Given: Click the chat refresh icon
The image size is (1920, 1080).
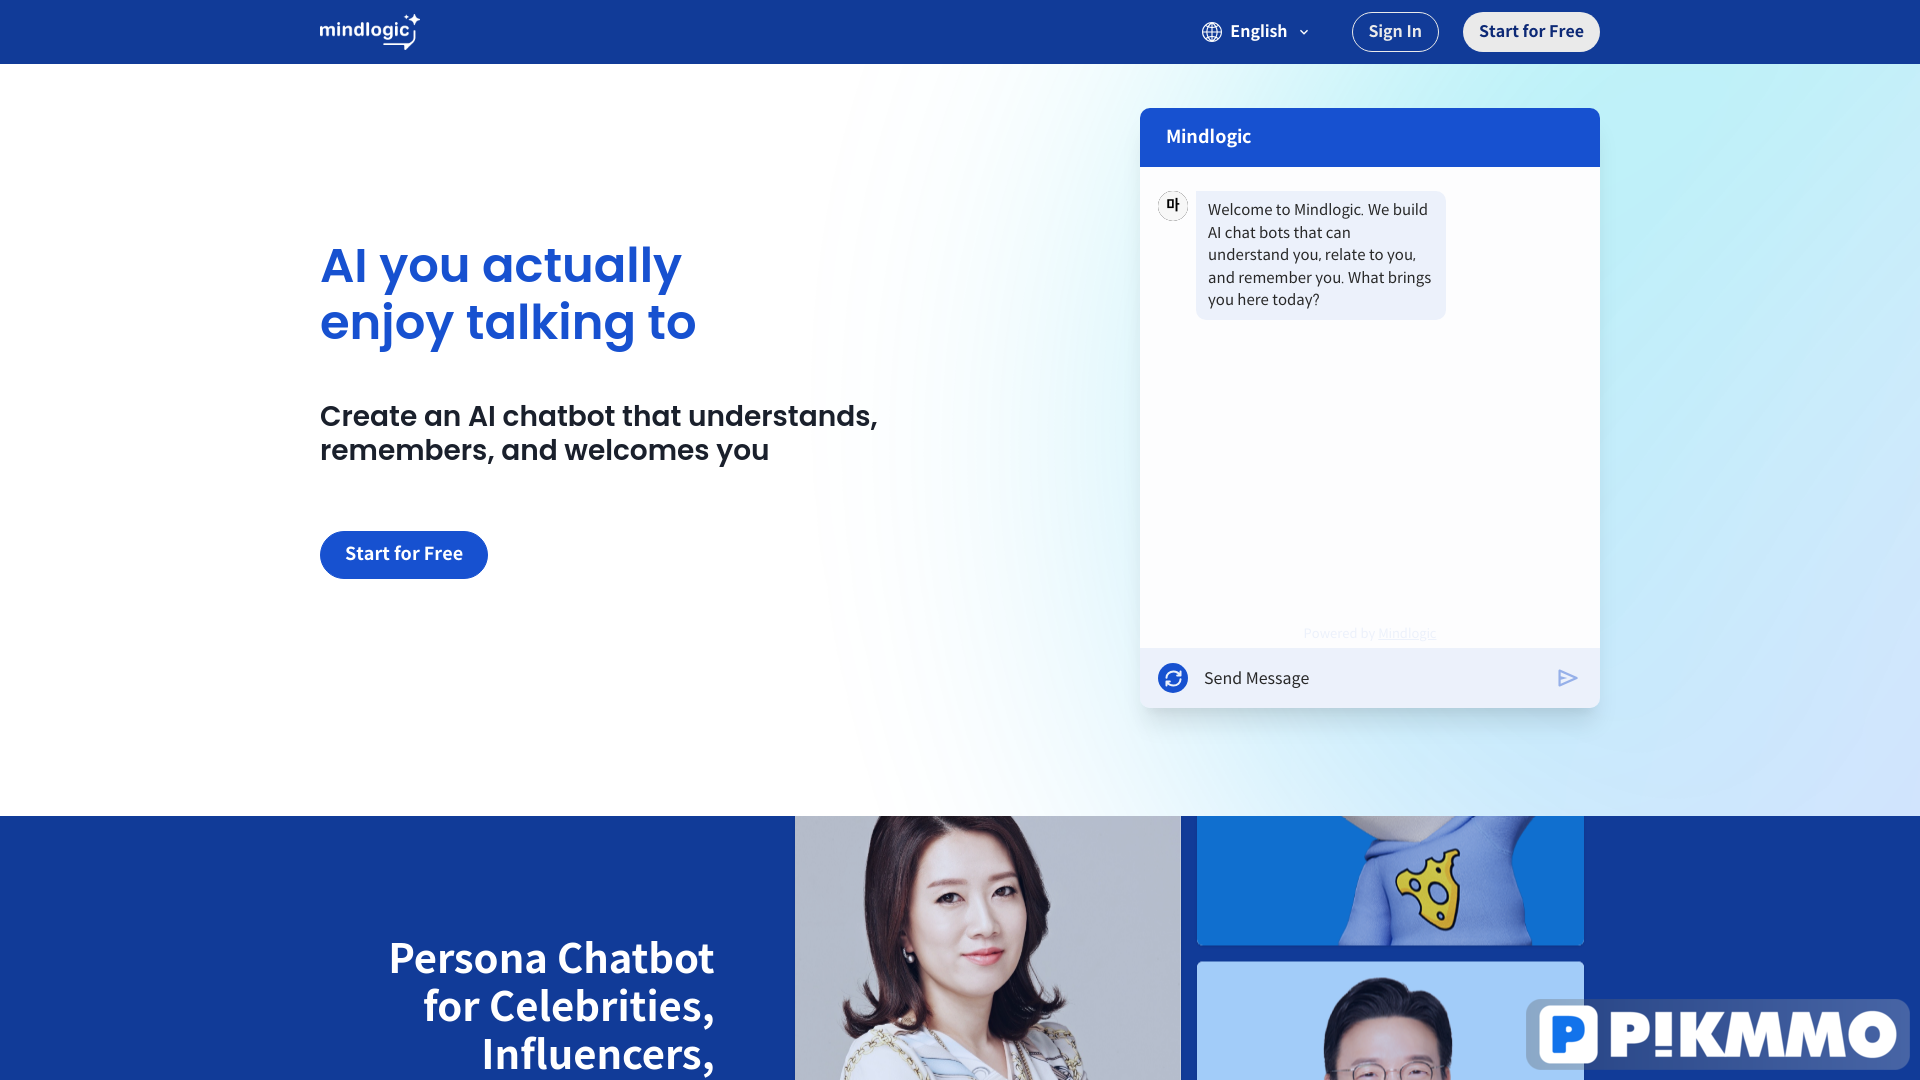Looking at the screenshot, I should [1173, 678].
